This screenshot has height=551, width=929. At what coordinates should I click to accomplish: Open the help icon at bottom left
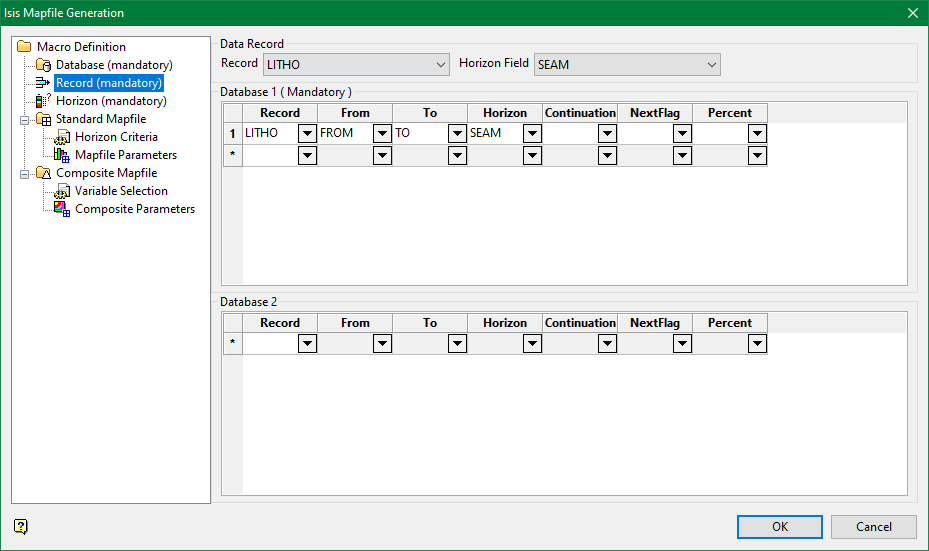pyautogui.click(x=21, y=526)
